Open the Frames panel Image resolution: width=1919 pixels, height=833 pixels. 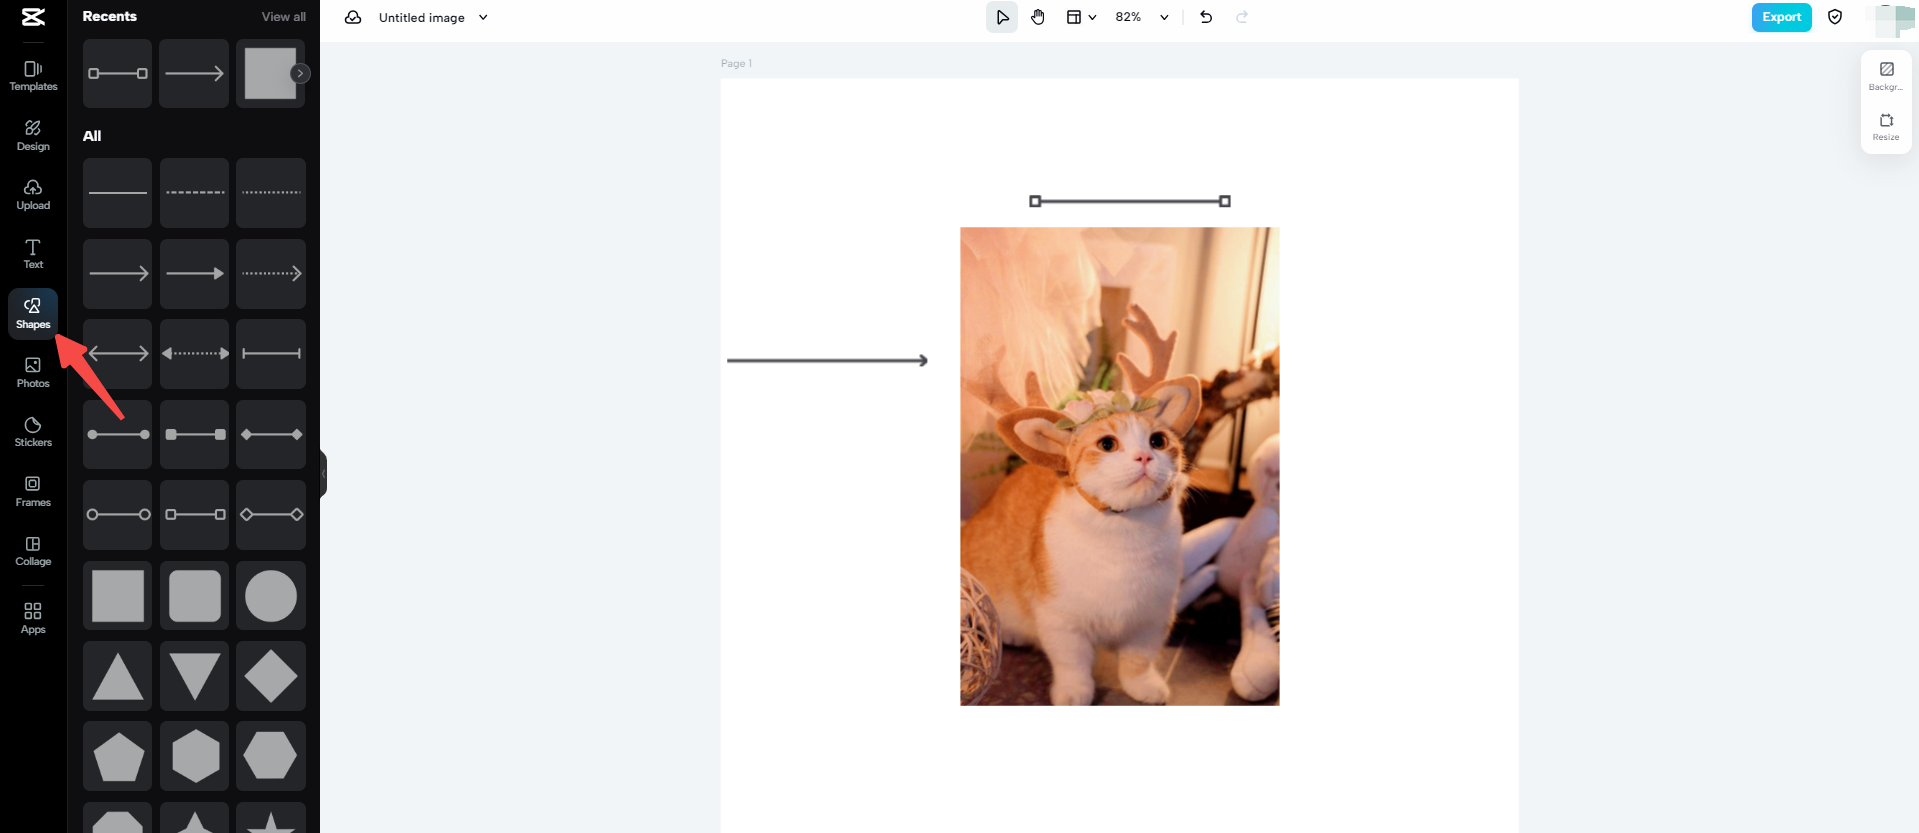33,491
